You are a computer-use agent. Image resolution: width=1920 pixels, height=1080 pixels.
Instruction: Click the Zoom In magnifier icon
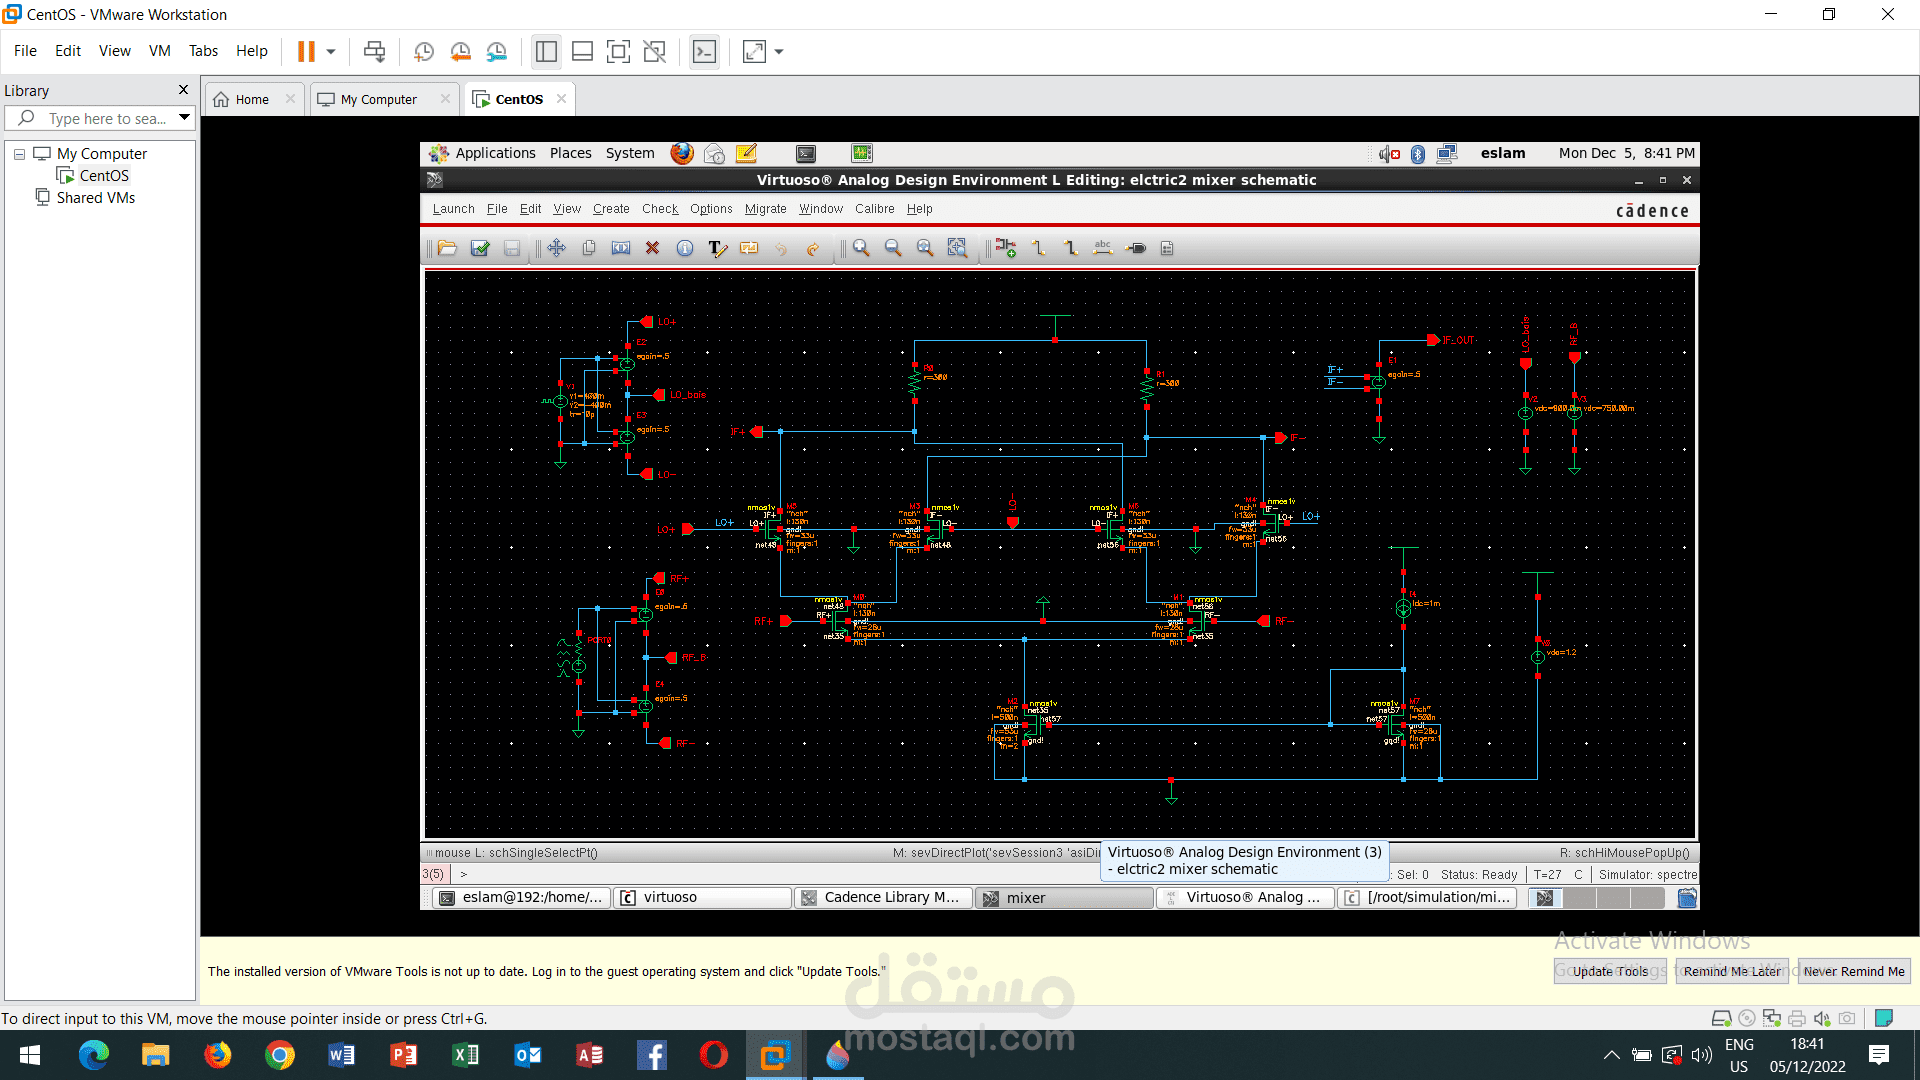coord(861,248)
